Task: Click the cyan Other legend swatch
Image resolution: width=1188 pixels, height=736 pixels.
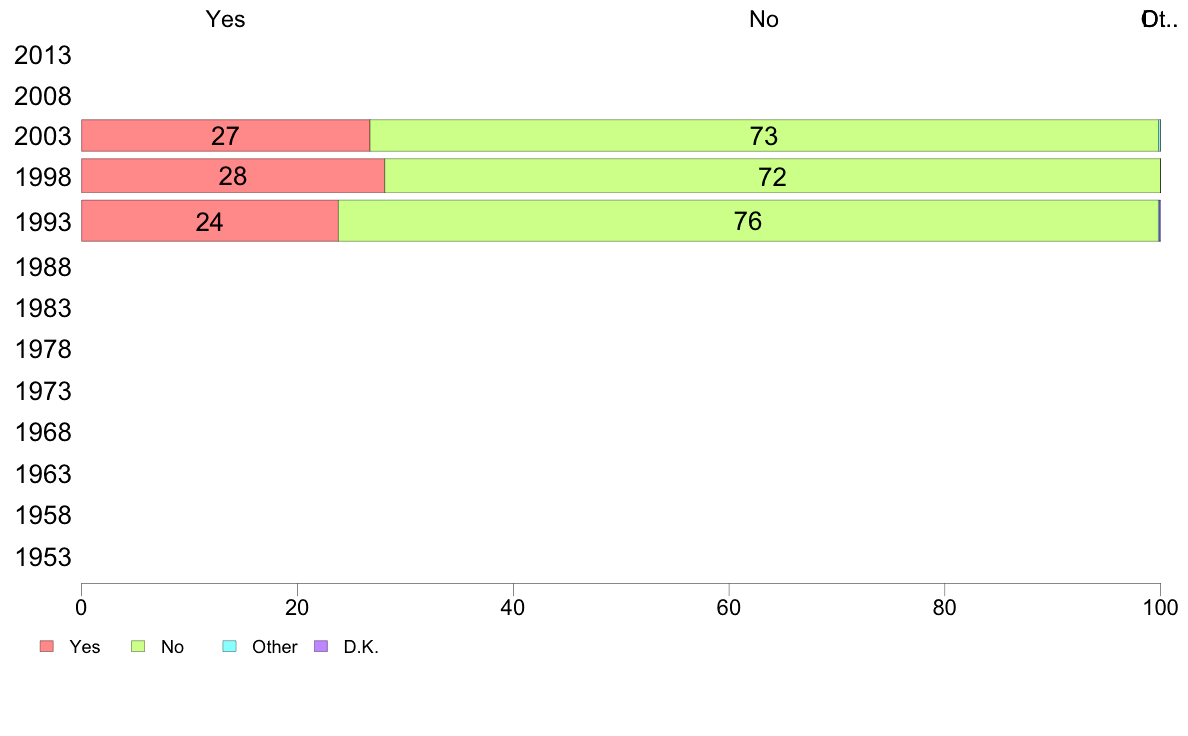Action: (x=230, y=646)
